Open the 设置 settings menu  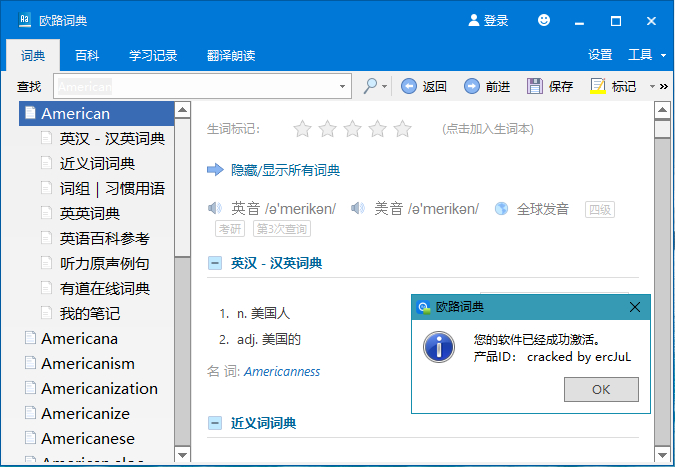(x=600, y=55)
